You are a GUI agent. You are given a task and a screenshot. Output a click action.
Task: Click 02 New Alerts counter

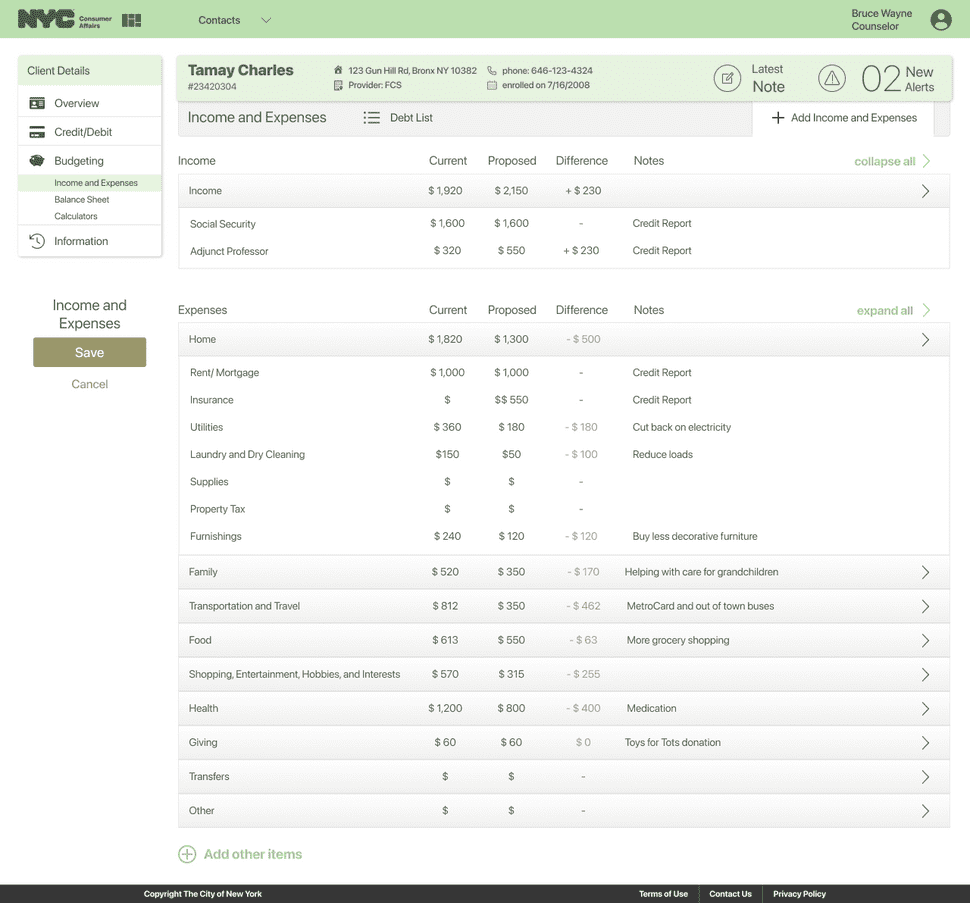click(898, 79)
